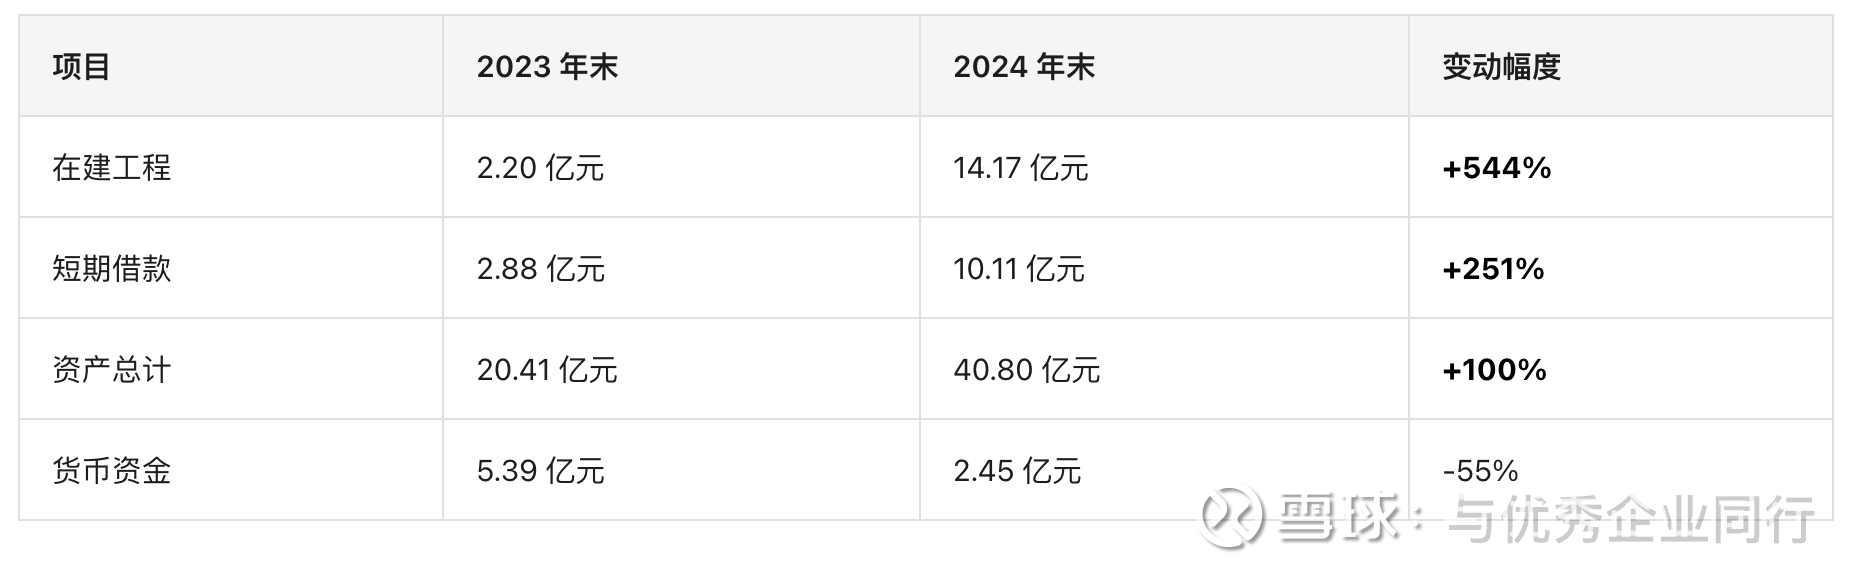The width and height of the screenshot is (1870, 576).
Task: Select the 10.11 亿元 cell
Action: click(1018, 269)
